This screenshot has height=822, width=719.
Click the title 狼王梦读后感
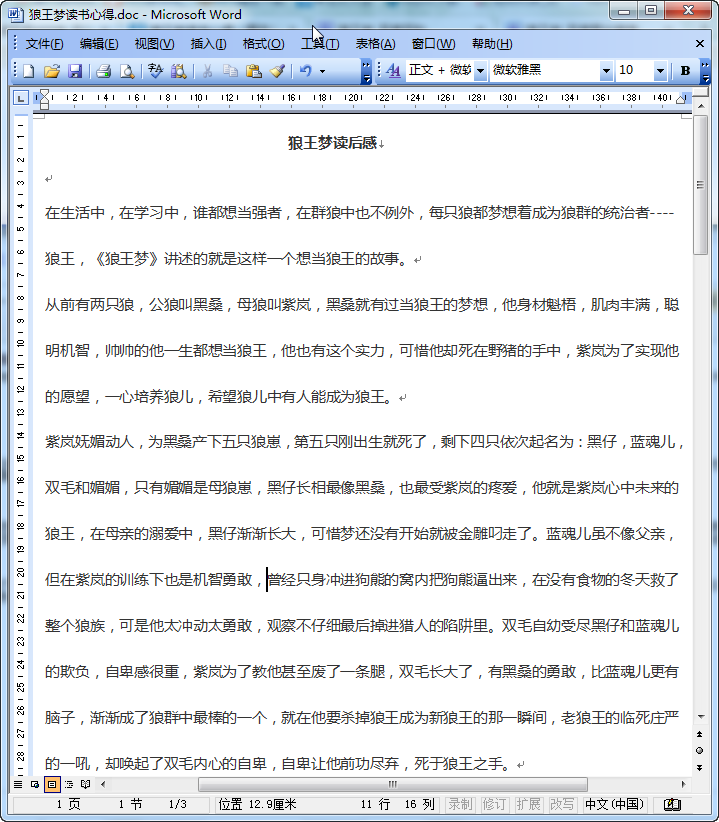(x=333, y=143)
